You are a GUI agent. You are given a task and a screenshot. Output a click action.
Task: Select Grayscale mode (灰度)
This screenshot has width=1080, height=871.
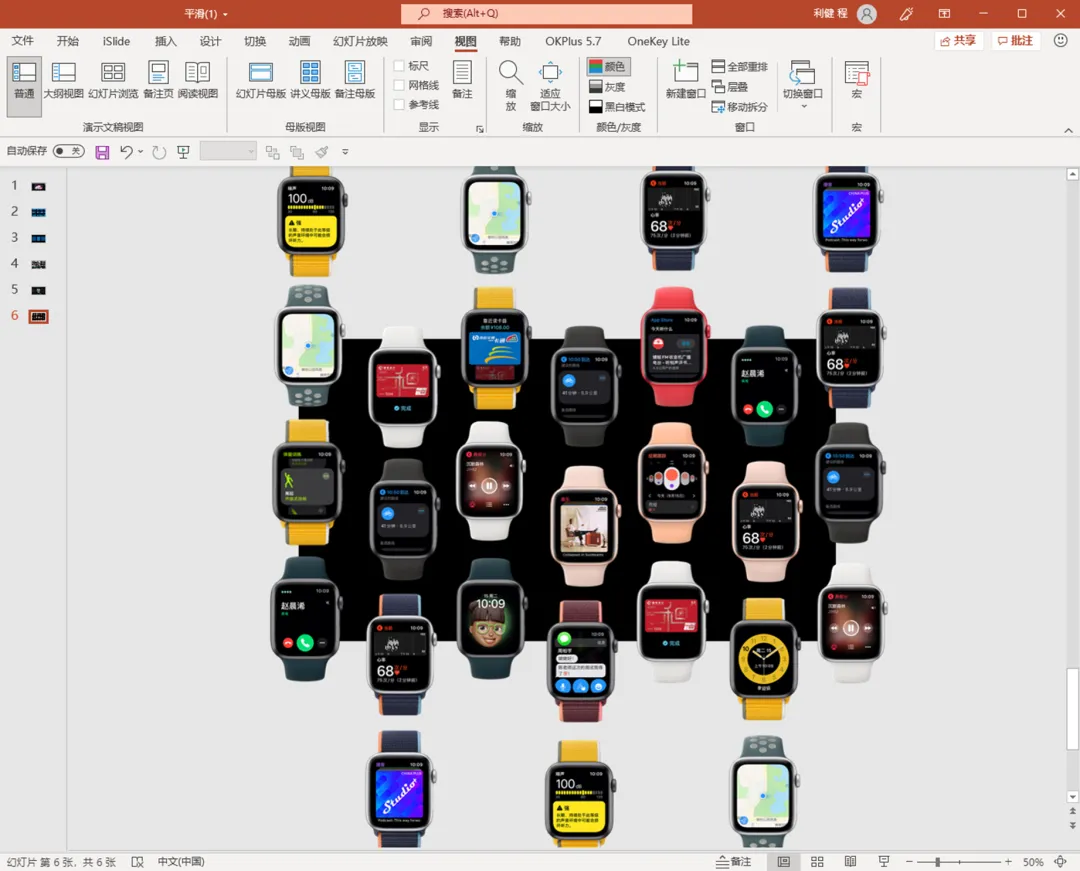coord(608,87)
